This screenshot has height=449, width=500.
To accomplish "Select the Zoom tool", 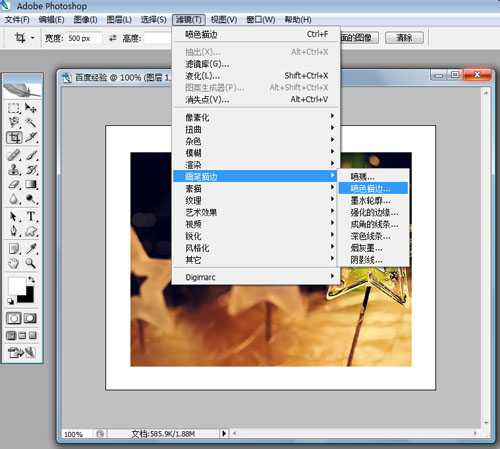I will pyautogui.click(x=31, y=263).
